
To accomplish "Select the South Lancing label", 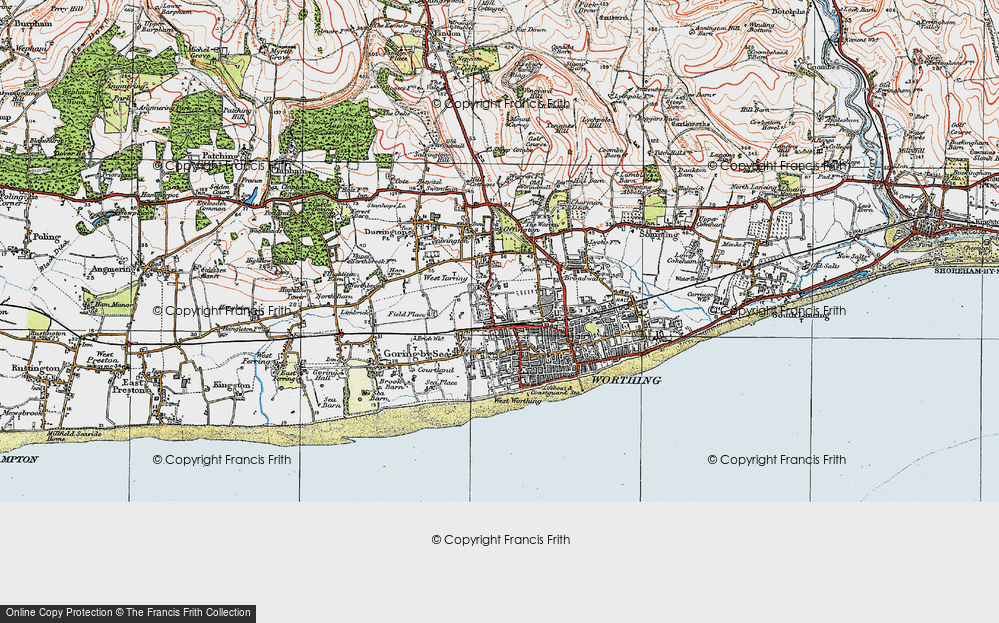I will point(800,315).
